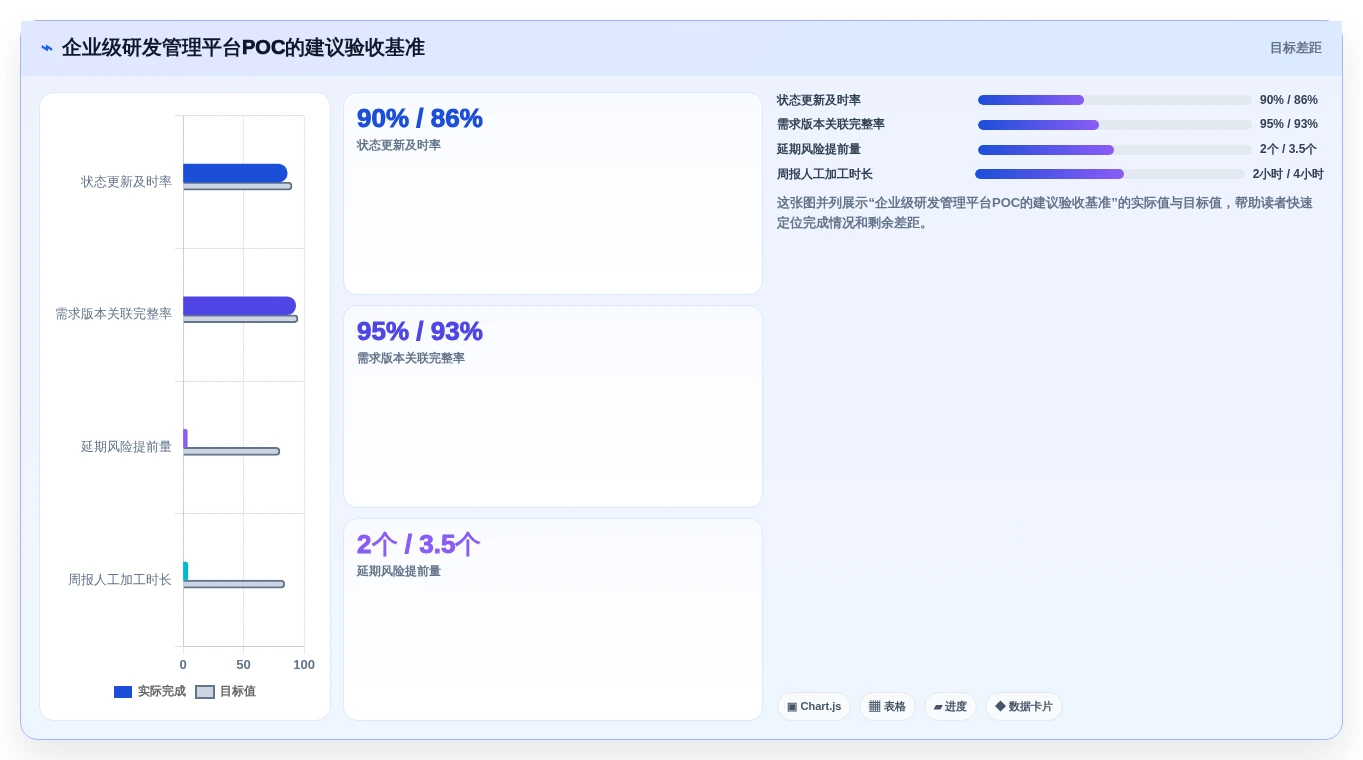Select the 数据卡片 tag chip
This screenshot has width=1363, height=760.
pos(1024,707)
